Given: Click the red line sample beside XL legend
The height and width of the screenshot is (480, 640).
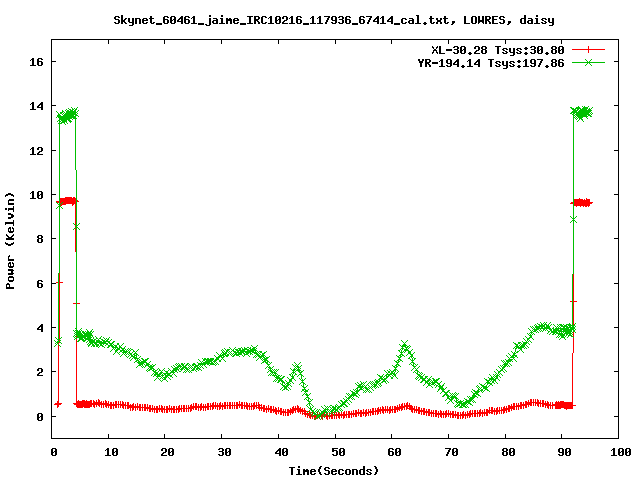Looking at the screenshot, I should coord(588,50).
